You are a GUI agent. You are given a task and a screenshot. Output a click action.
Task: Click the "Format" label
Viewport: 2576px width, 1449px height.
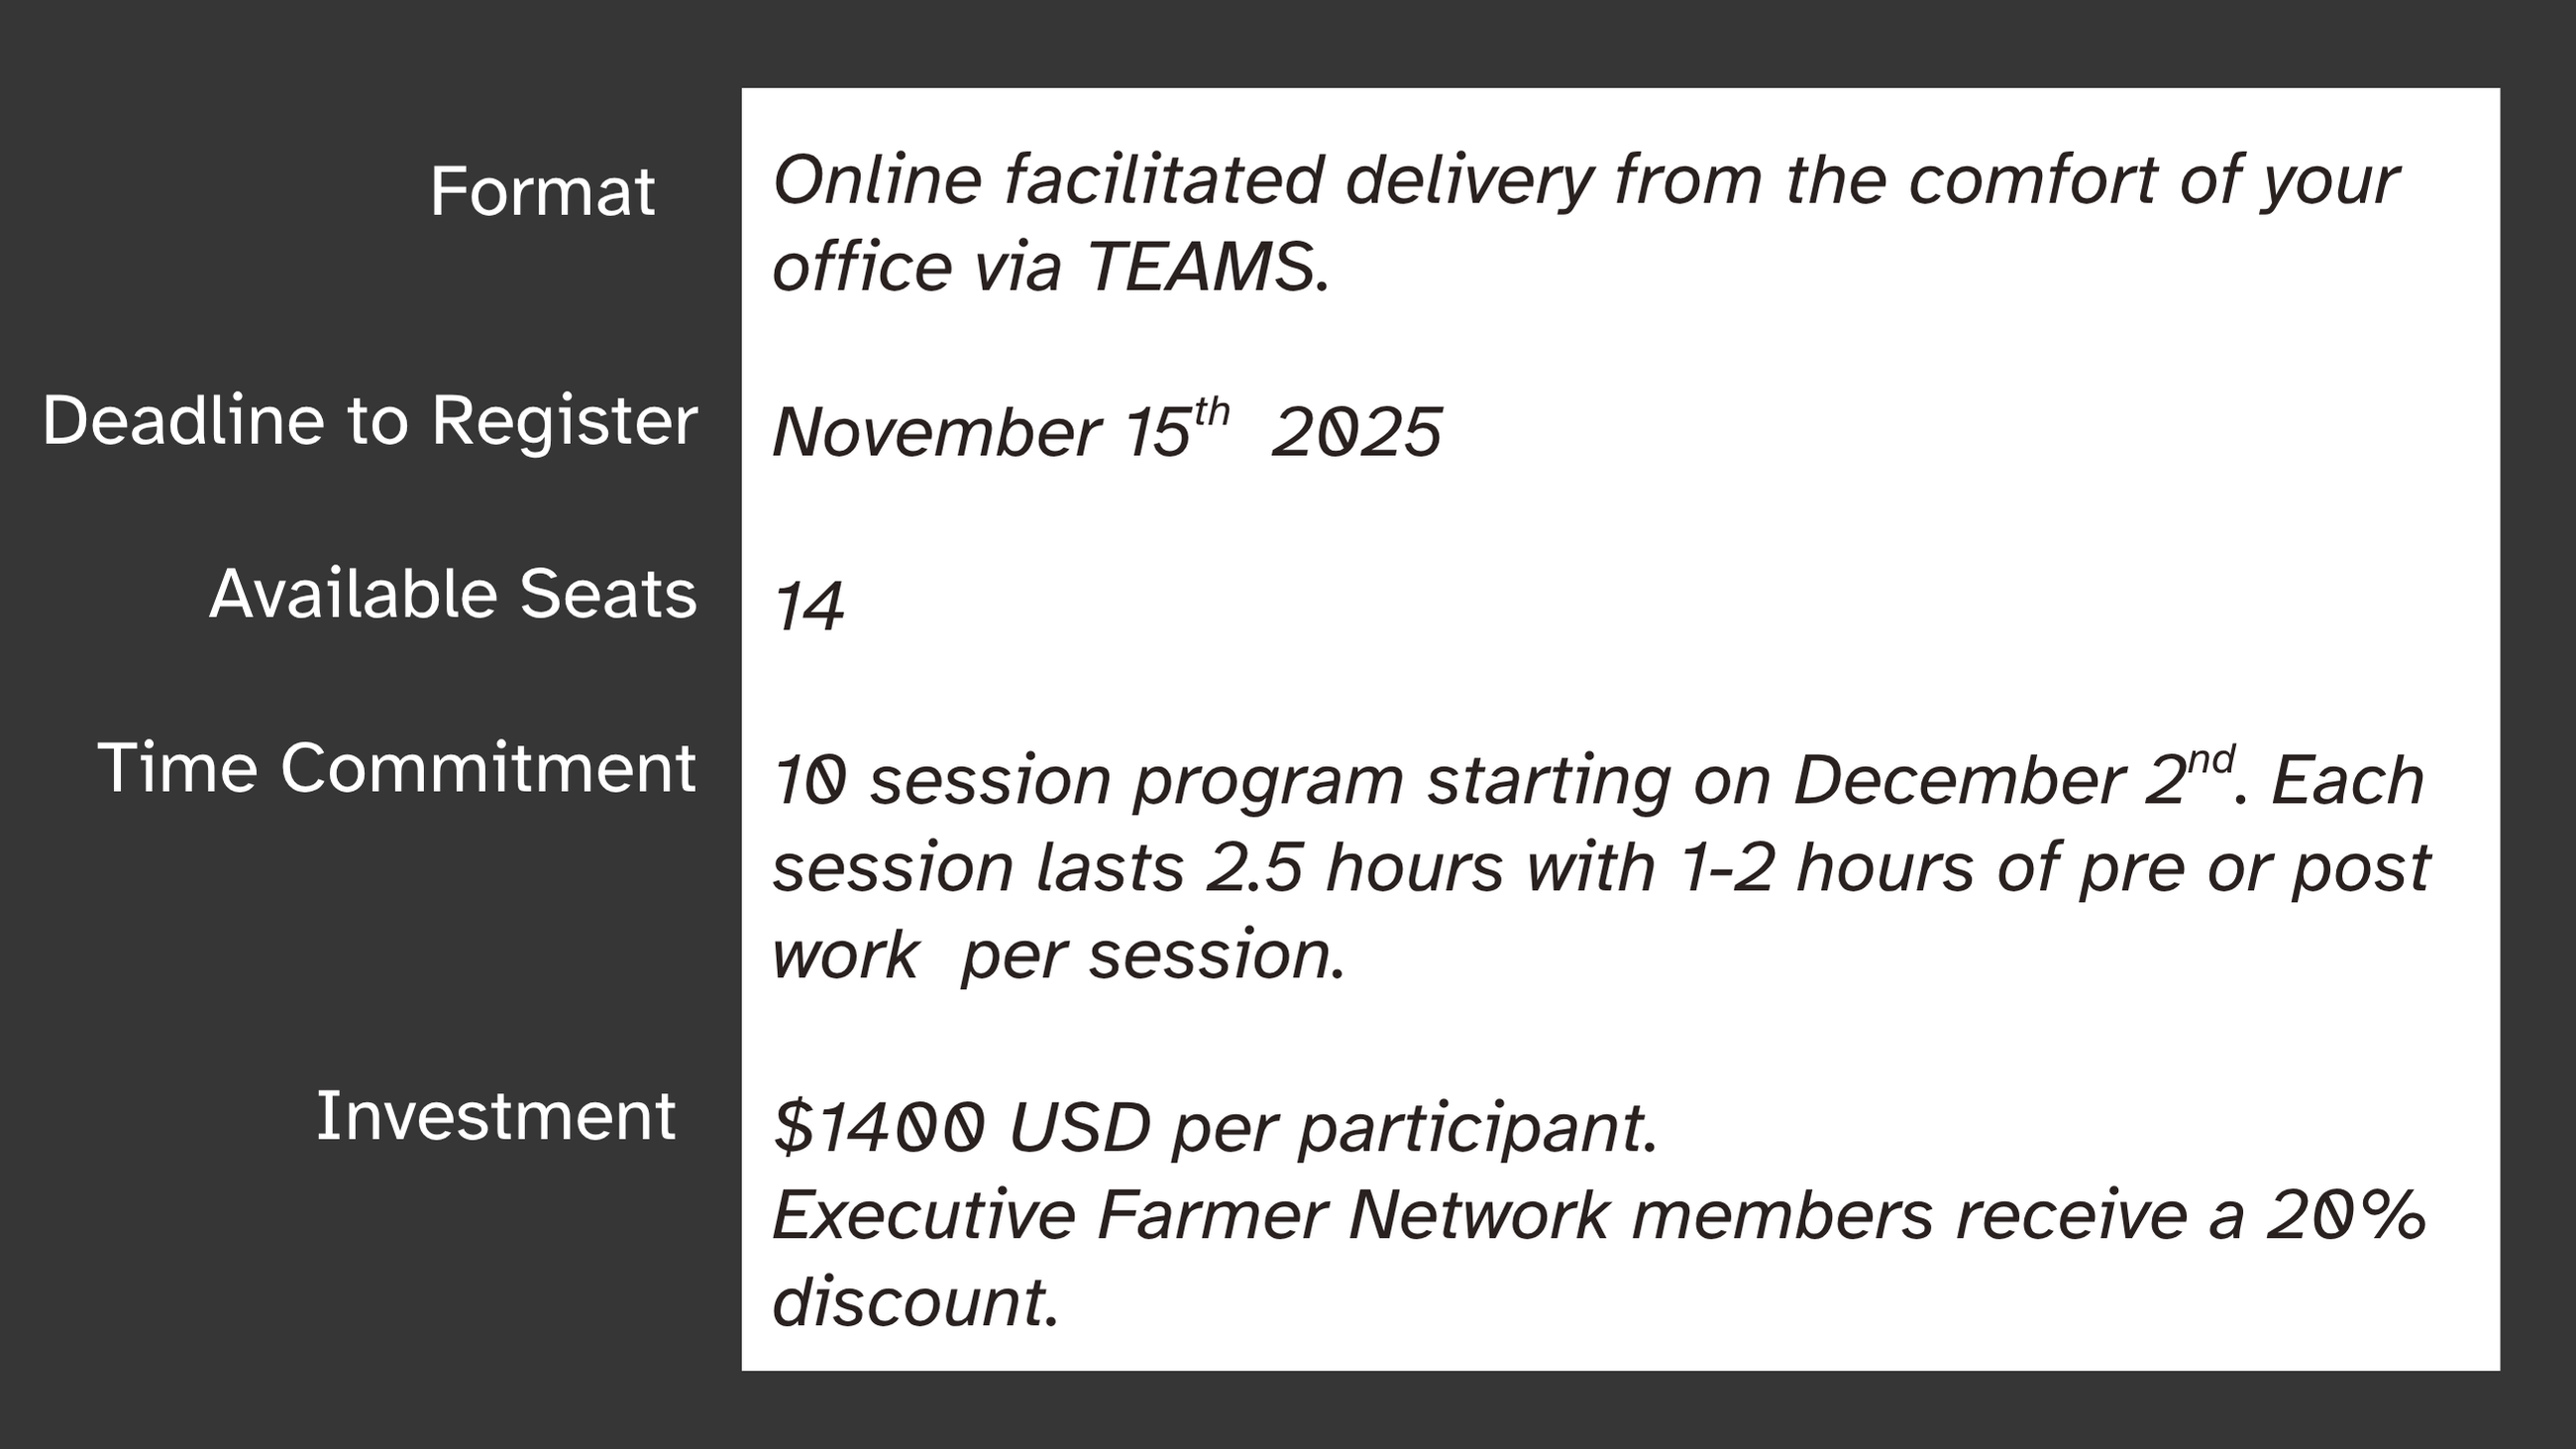coord(542,191)
